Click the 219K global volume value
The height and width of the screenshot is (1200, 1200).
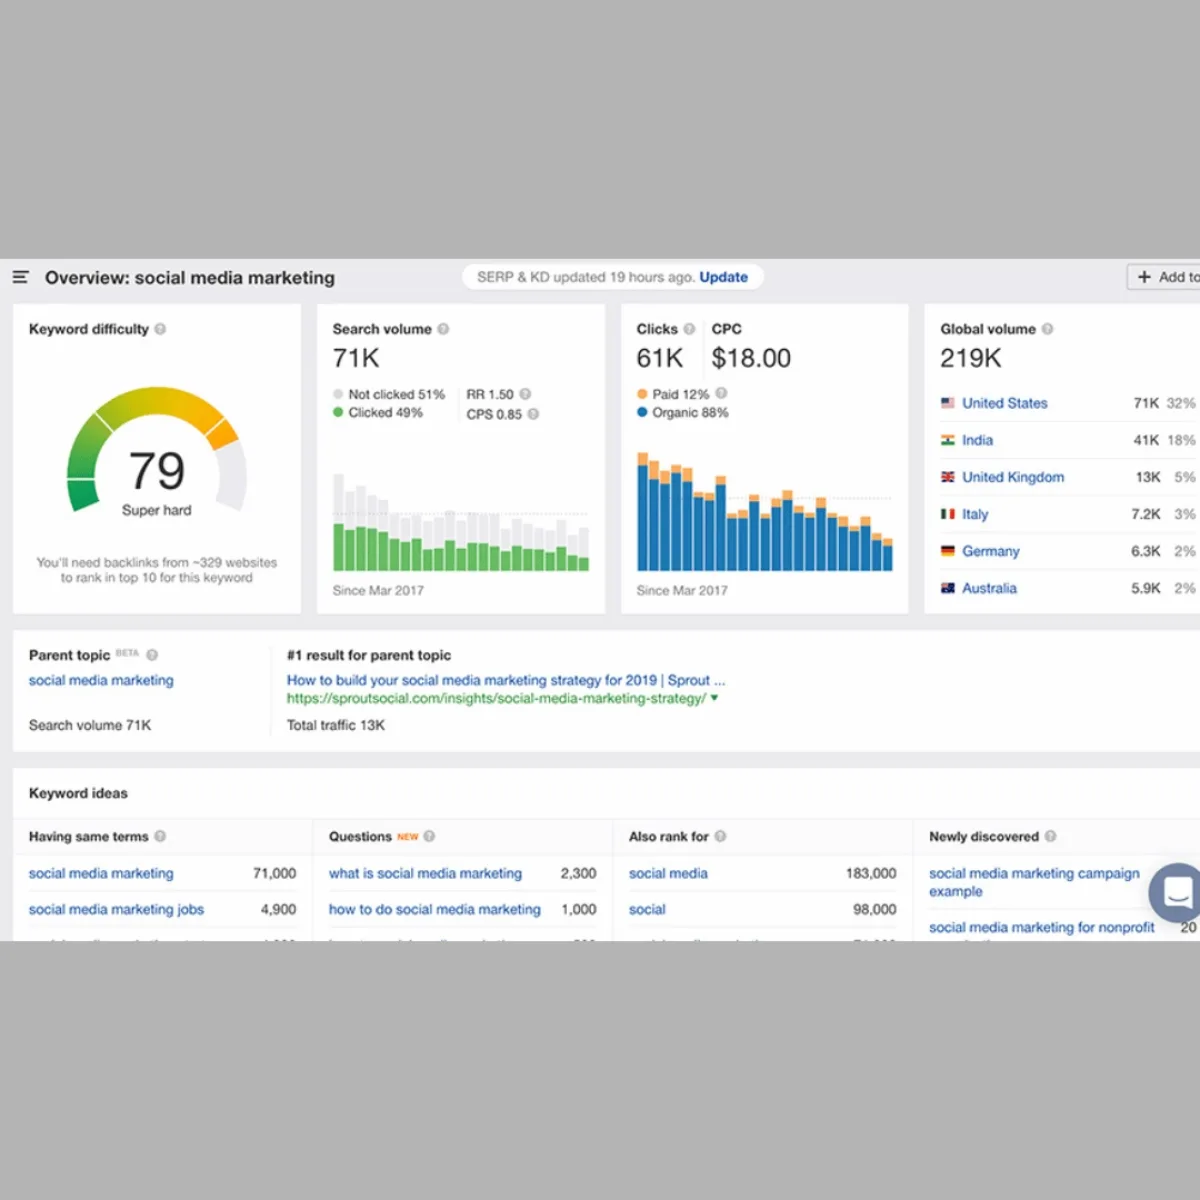970,358
